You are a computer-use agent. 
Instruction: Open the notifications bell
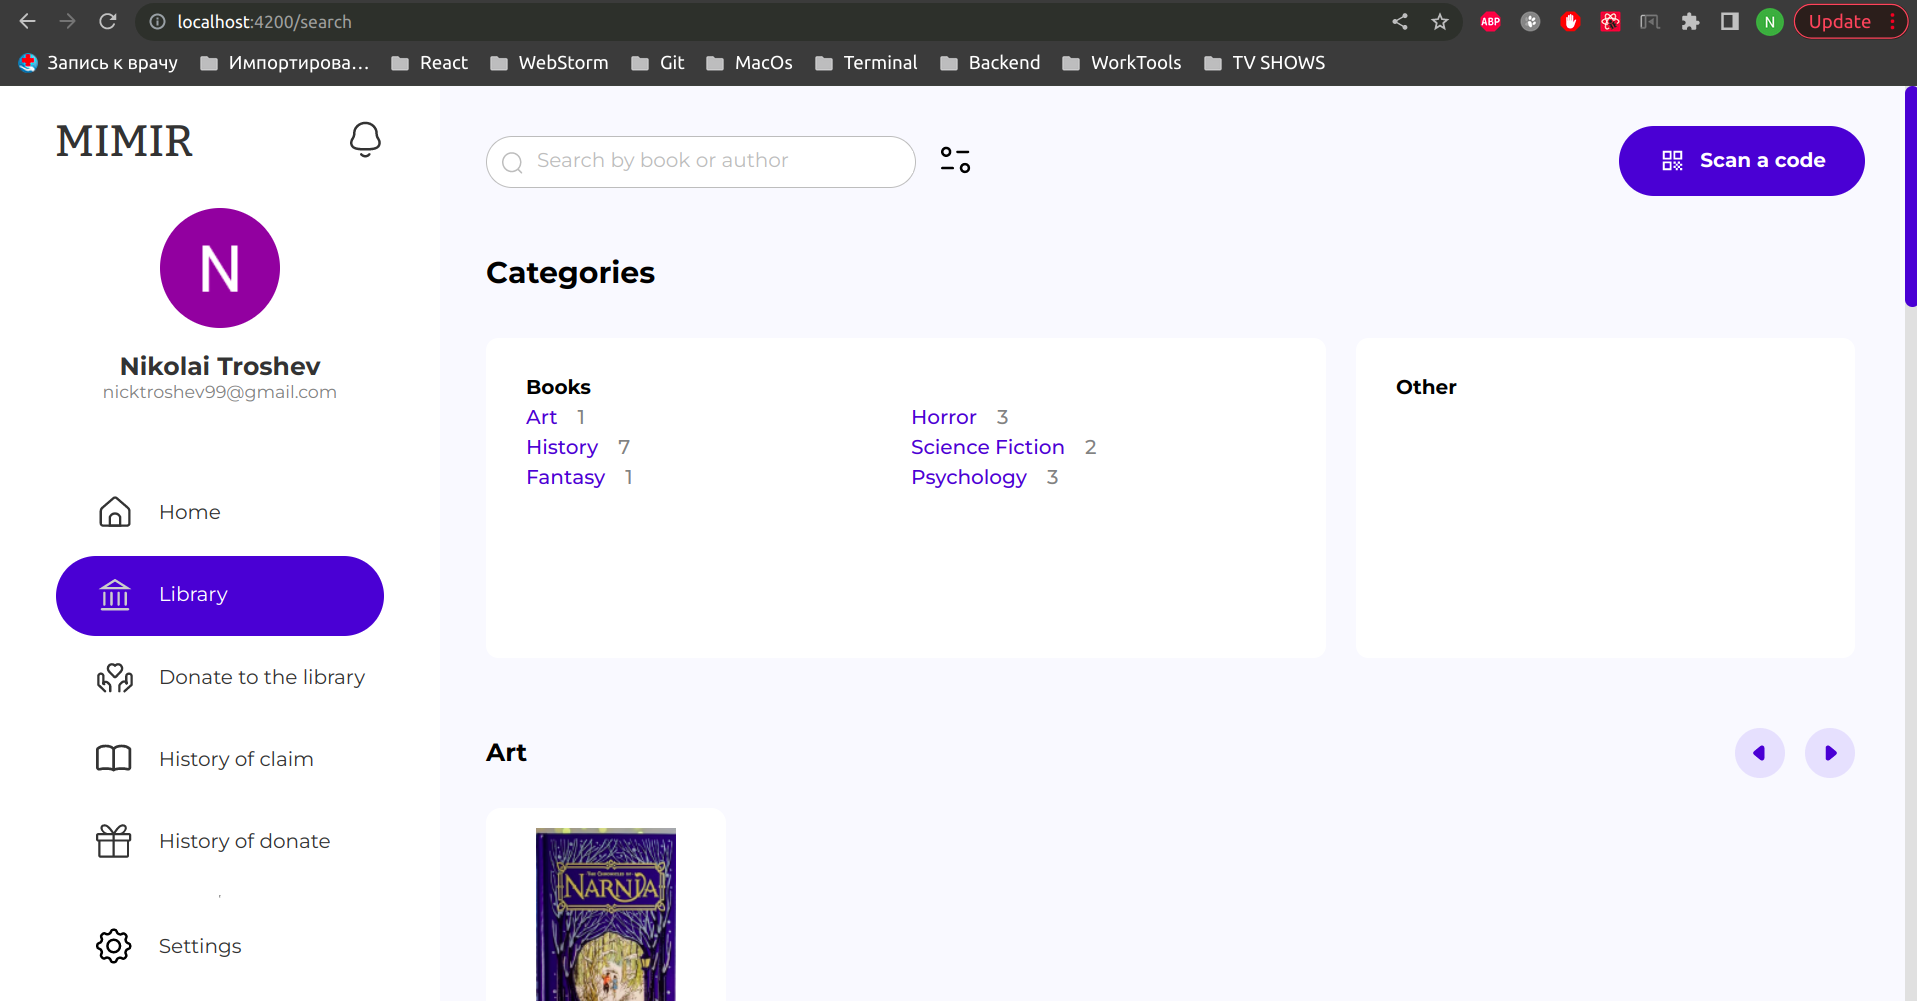364,139
